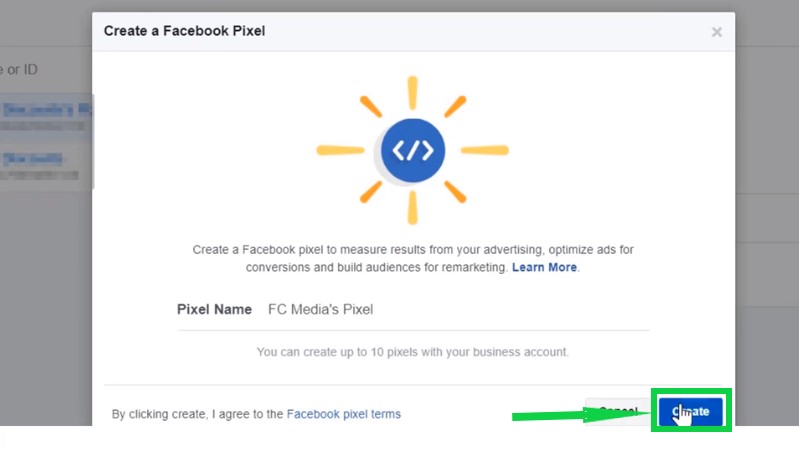The width and height of the screenshot is (799, 452).
Task: Click the Pixel Name label
Action: pyautogui.click(x=214, y=309)
